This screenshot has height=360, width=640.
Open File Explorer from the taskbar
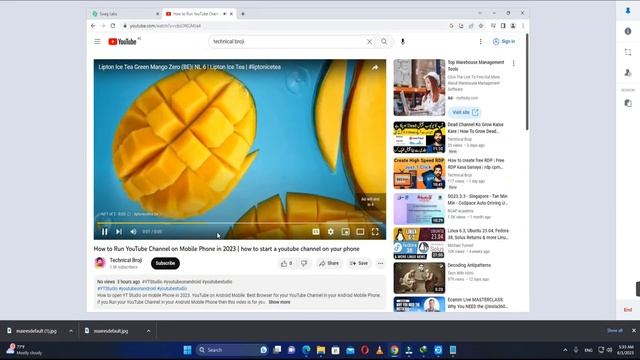click(x=321, y=350)
